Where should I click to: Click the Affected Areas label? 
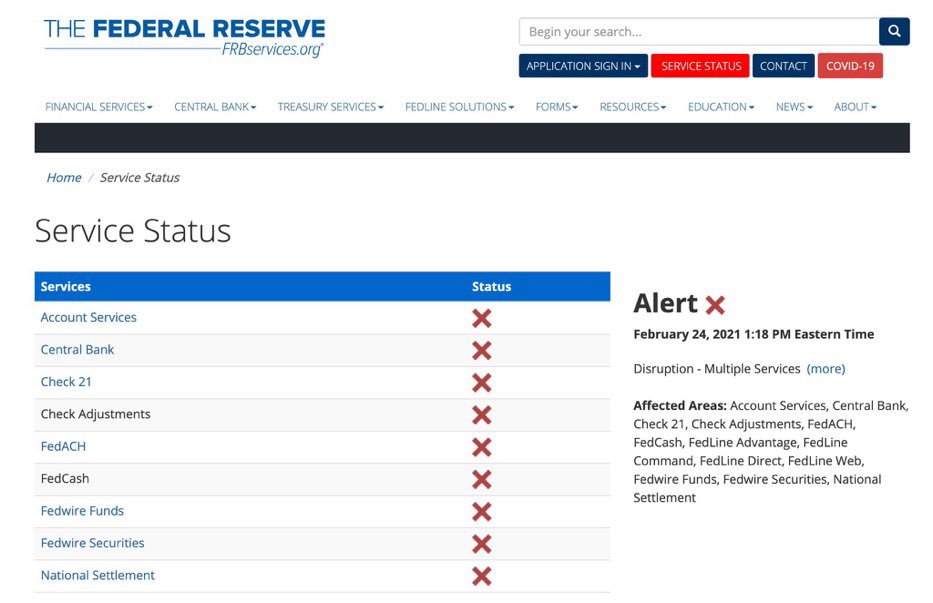(x=680, y=405)
